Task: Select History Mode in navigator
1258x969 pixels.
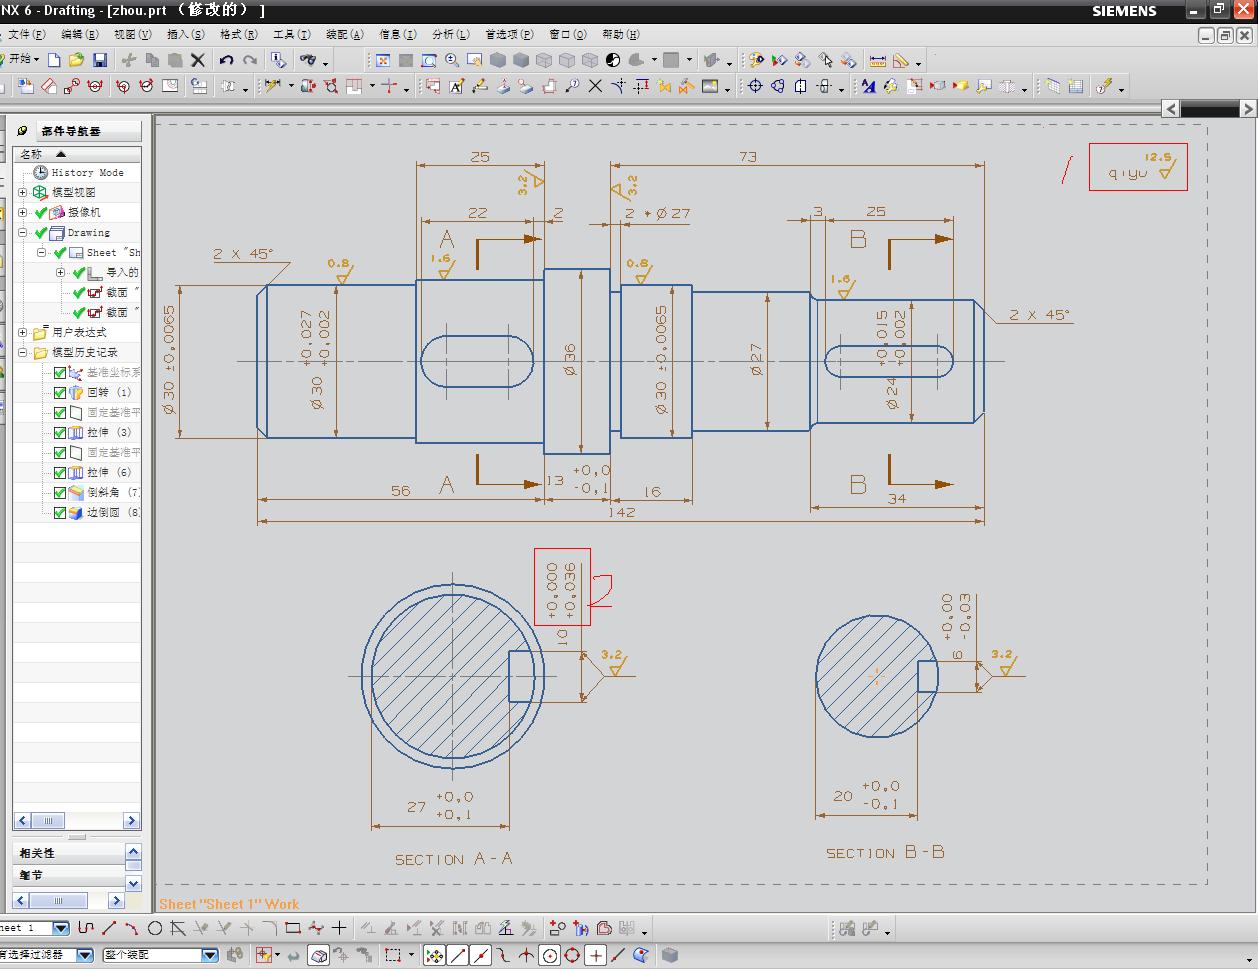Action: [88, 172]
